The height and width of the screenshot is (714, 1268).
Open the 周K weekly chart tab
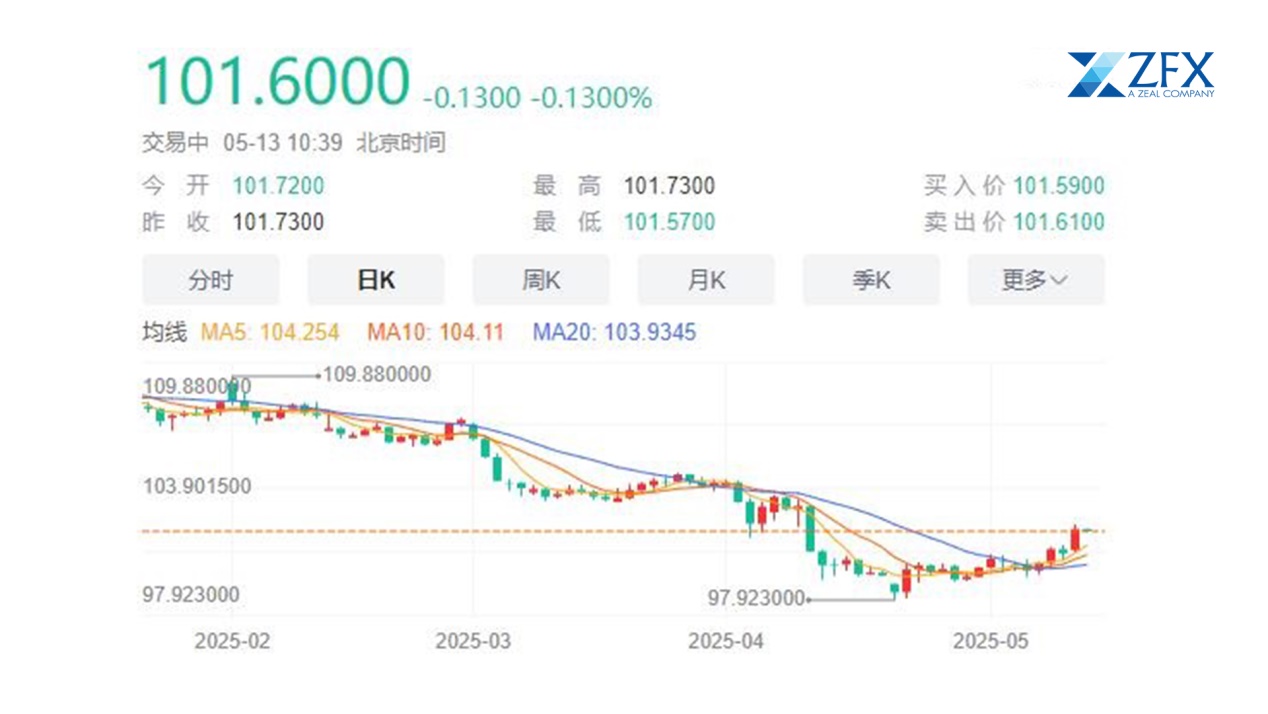540,280
